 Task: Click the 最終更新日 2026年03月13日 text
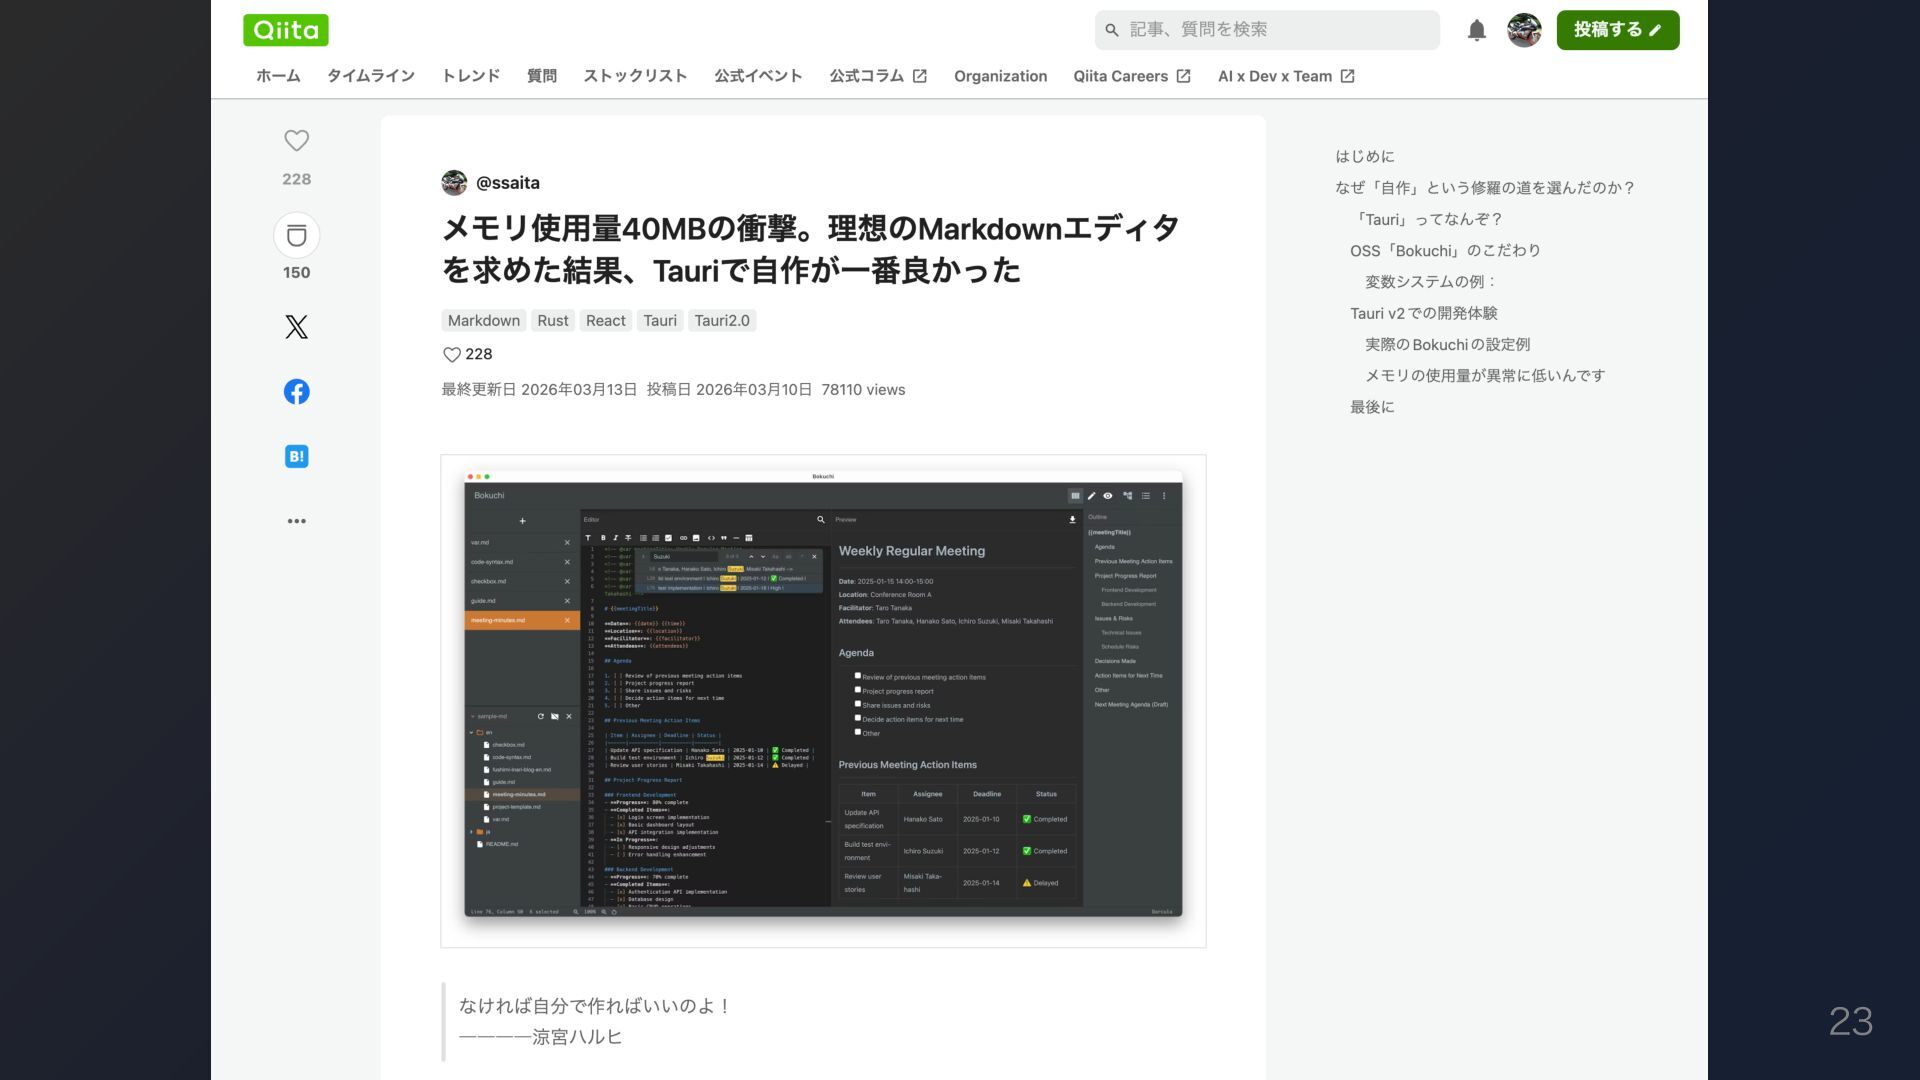point(539,390)
